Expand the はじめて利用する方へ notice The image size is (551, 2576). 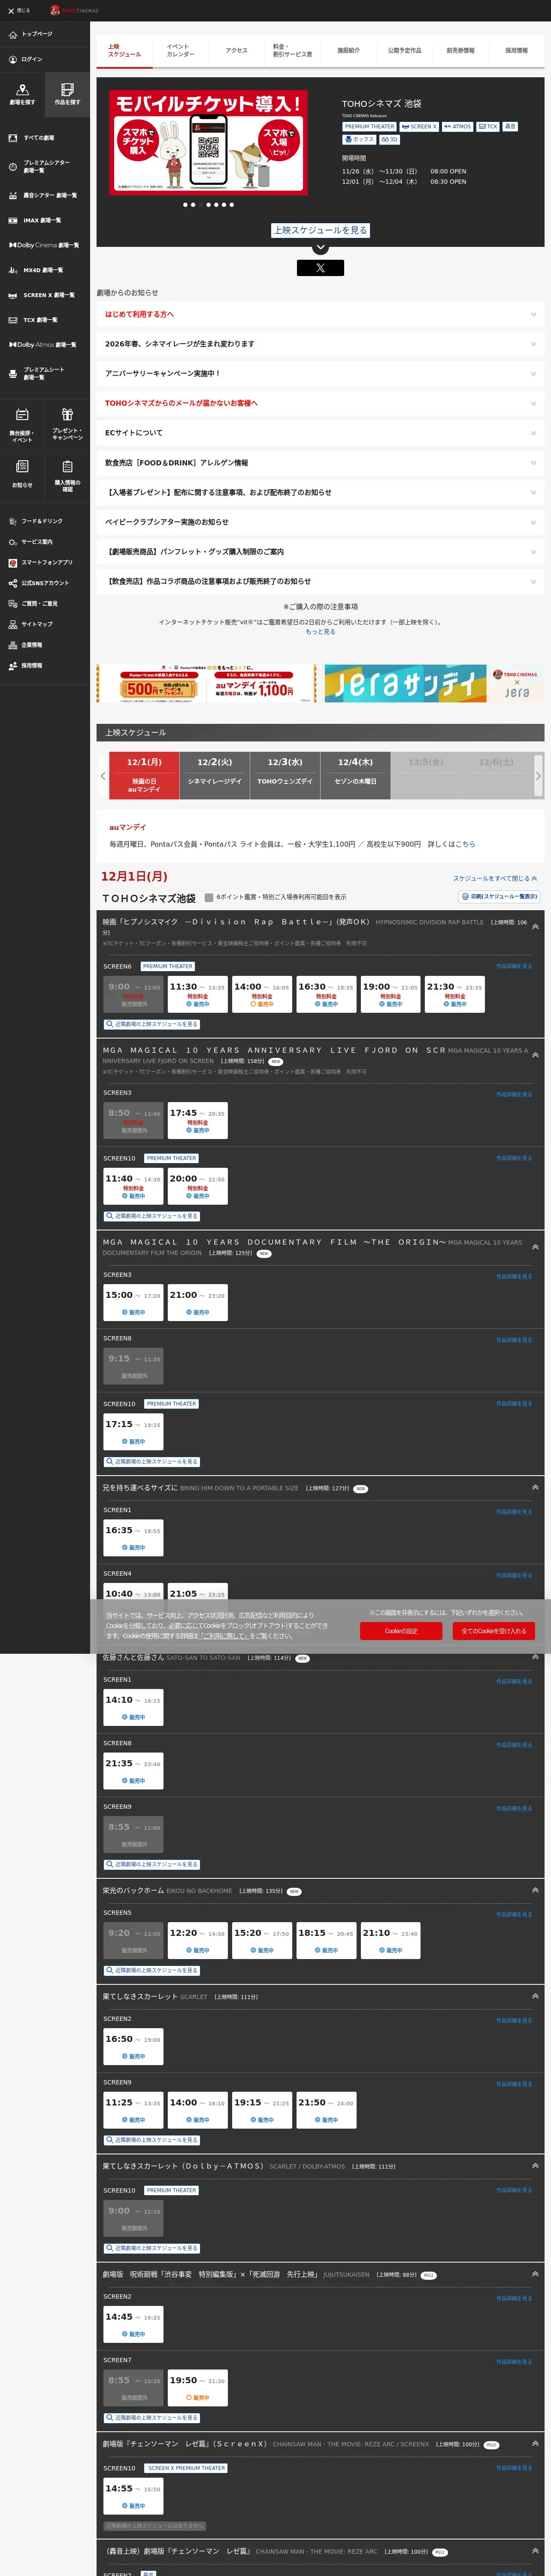pyautogui.click(x=320, y=314)
